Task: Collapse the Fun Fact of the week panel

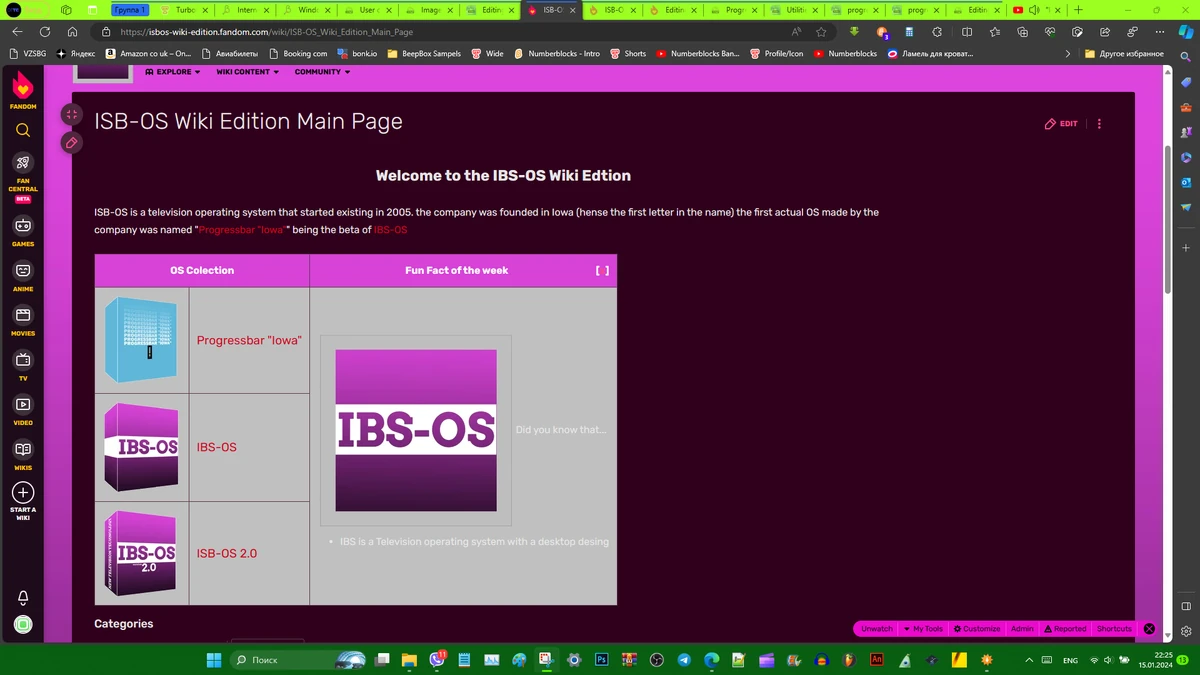Action: click(x=601, y=269)
